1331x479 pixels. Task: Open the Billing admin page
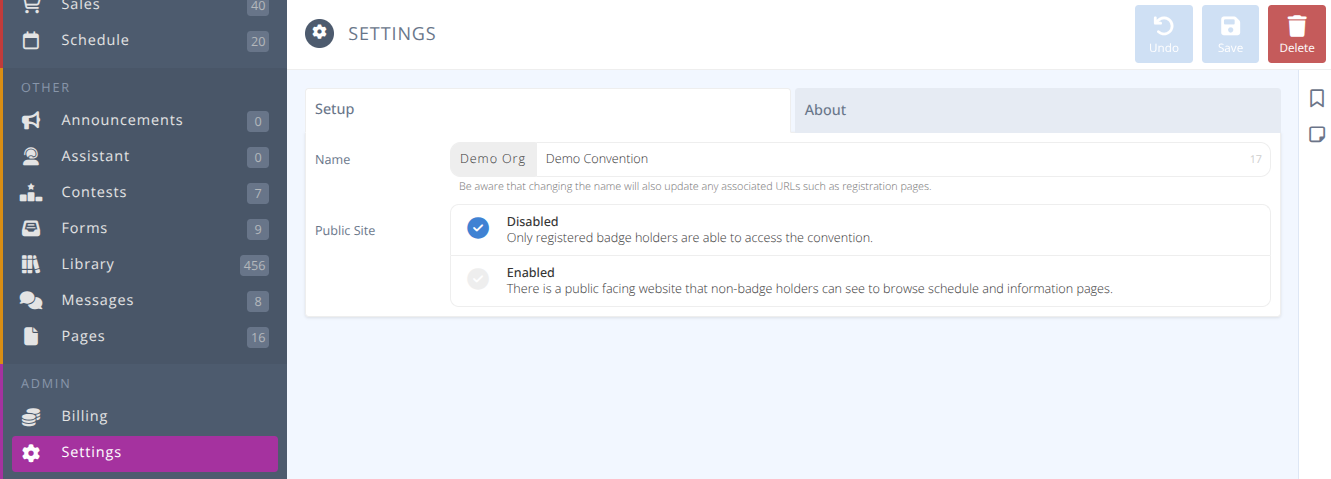pos(145,417)
